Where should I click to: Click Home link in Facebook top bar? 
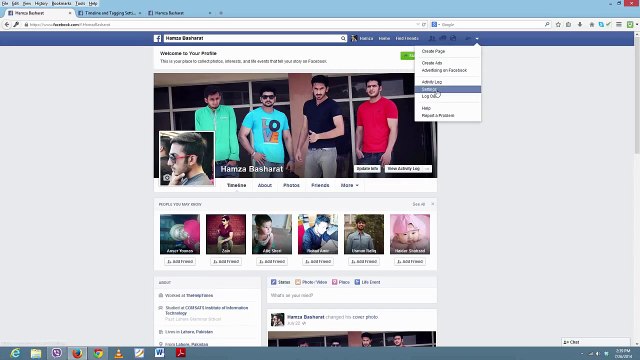(x=384, y=38)
